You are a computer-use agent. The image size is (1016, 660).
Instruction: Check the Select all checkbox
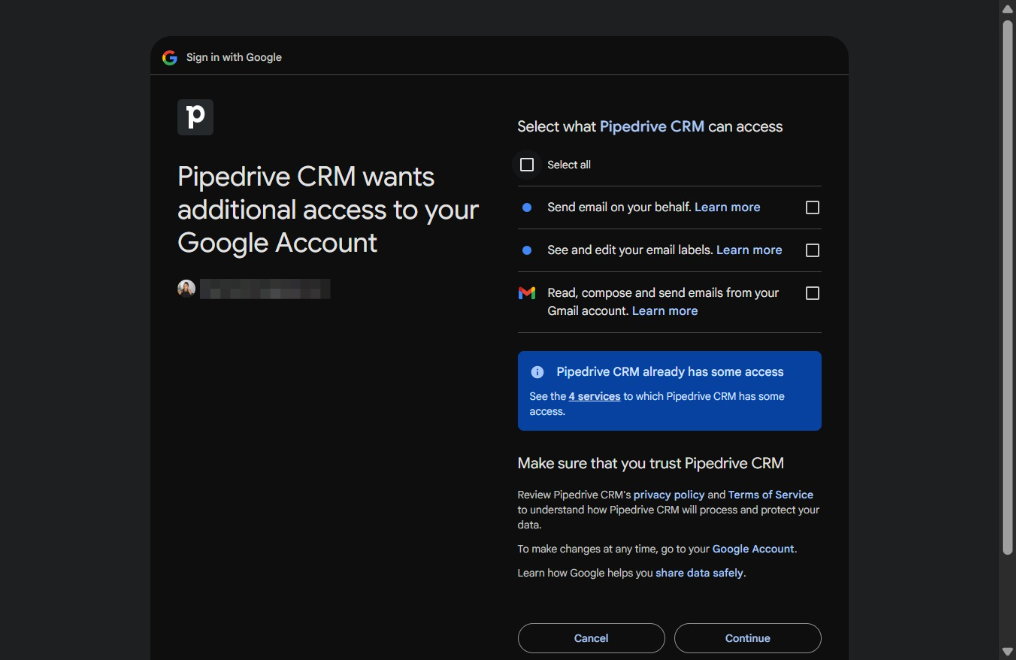[x=527, y=165]
